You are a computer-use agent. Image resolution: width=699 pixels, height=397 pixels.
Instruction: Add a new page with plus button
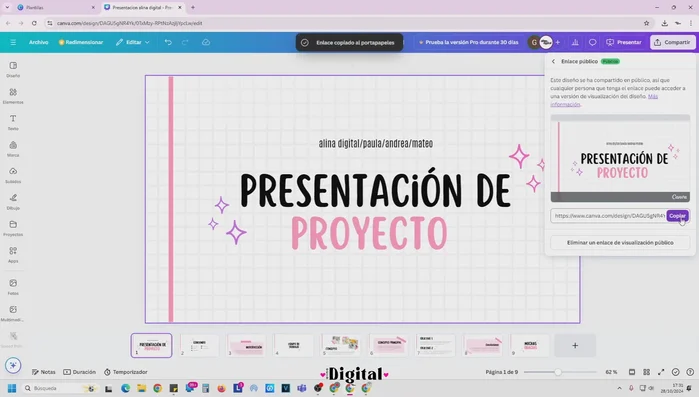coord(575,345)
